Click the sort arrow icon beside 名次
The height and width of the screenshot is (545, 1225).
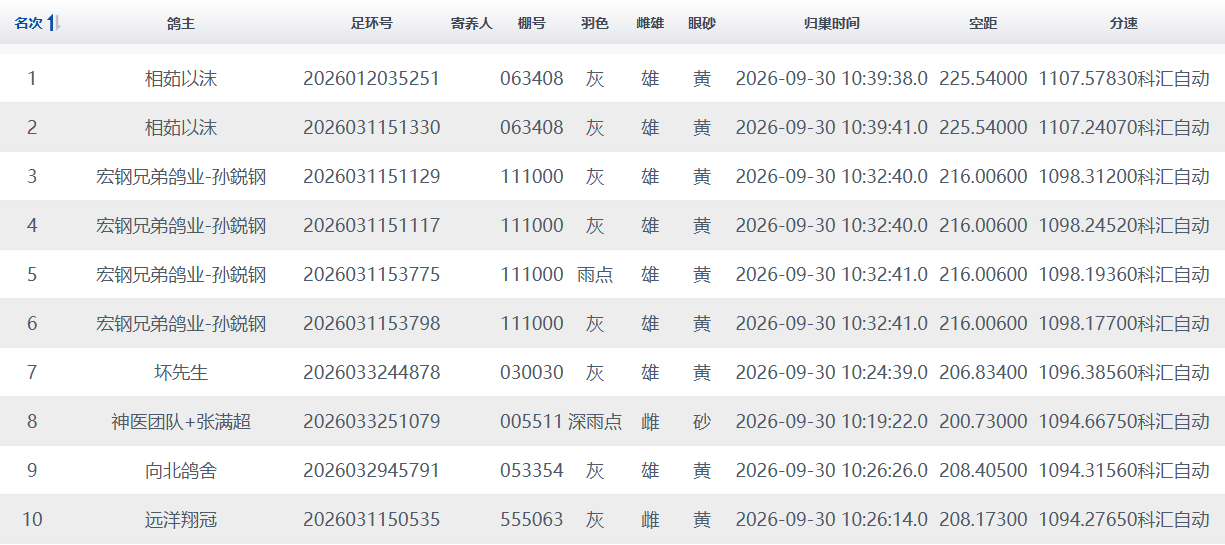(x=54, y=23)
